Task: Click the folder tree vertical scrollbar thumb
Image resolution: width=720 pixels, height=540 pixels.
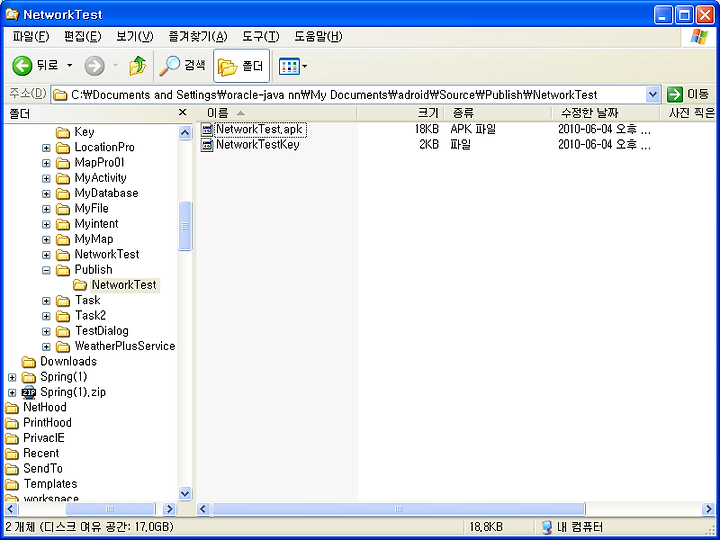Action: tap(185, 226)
